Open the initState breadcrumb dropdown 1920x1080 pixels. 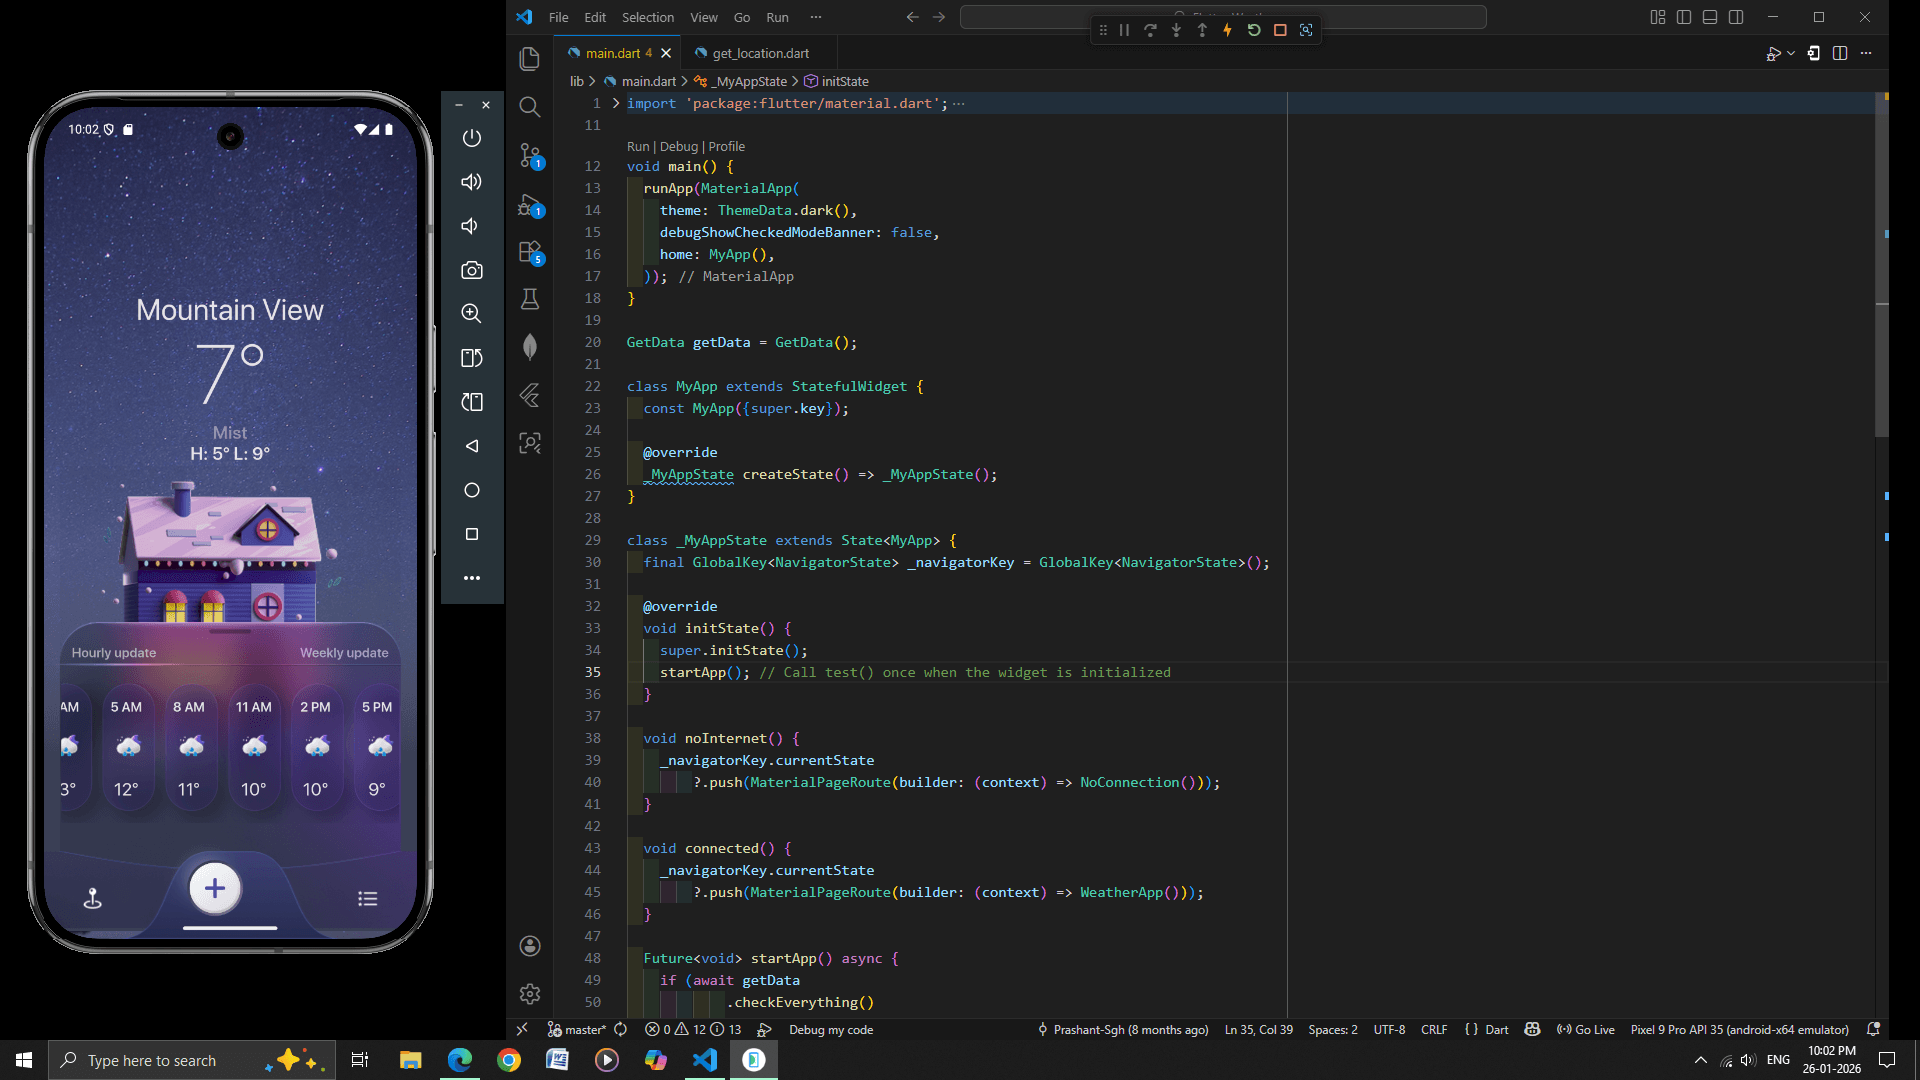(x=845, y=81)
